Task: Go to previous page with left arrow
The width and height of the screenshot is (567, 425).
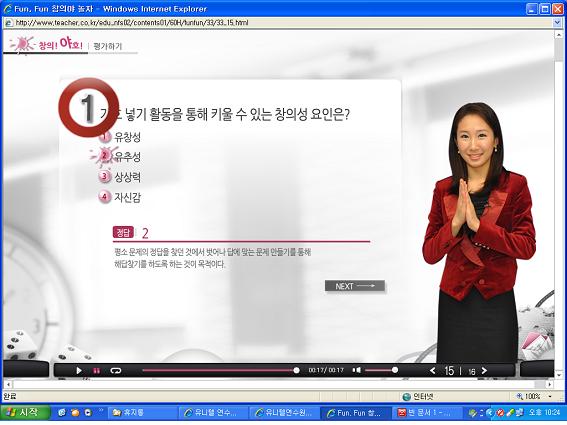Action: click(x=432, y=370)
